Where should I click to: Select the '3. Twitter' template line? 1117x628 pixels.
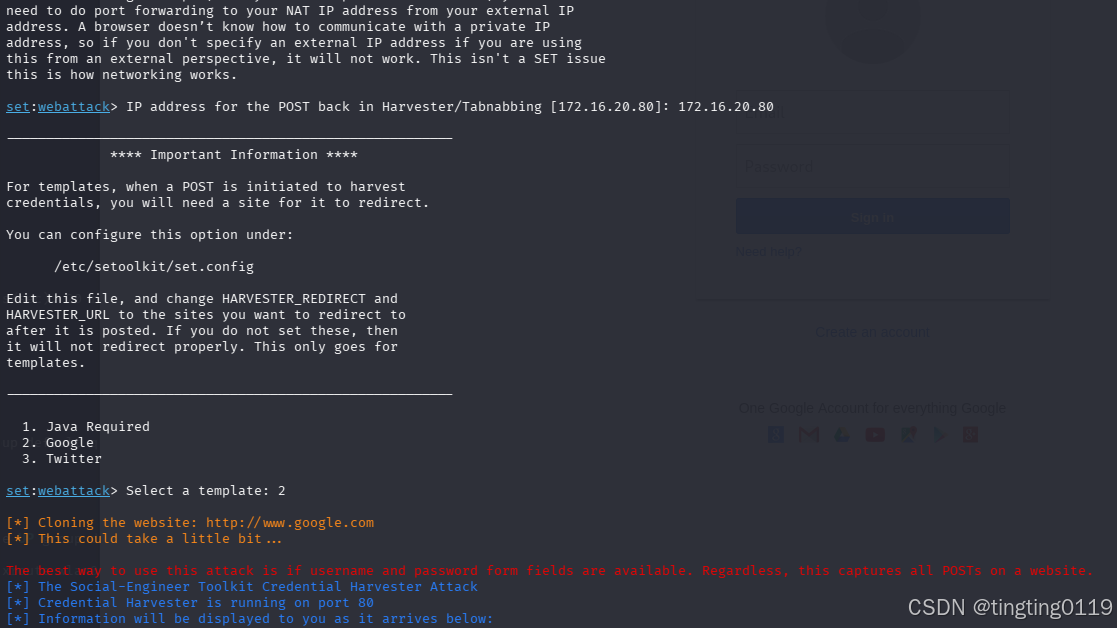coord(62,459)
